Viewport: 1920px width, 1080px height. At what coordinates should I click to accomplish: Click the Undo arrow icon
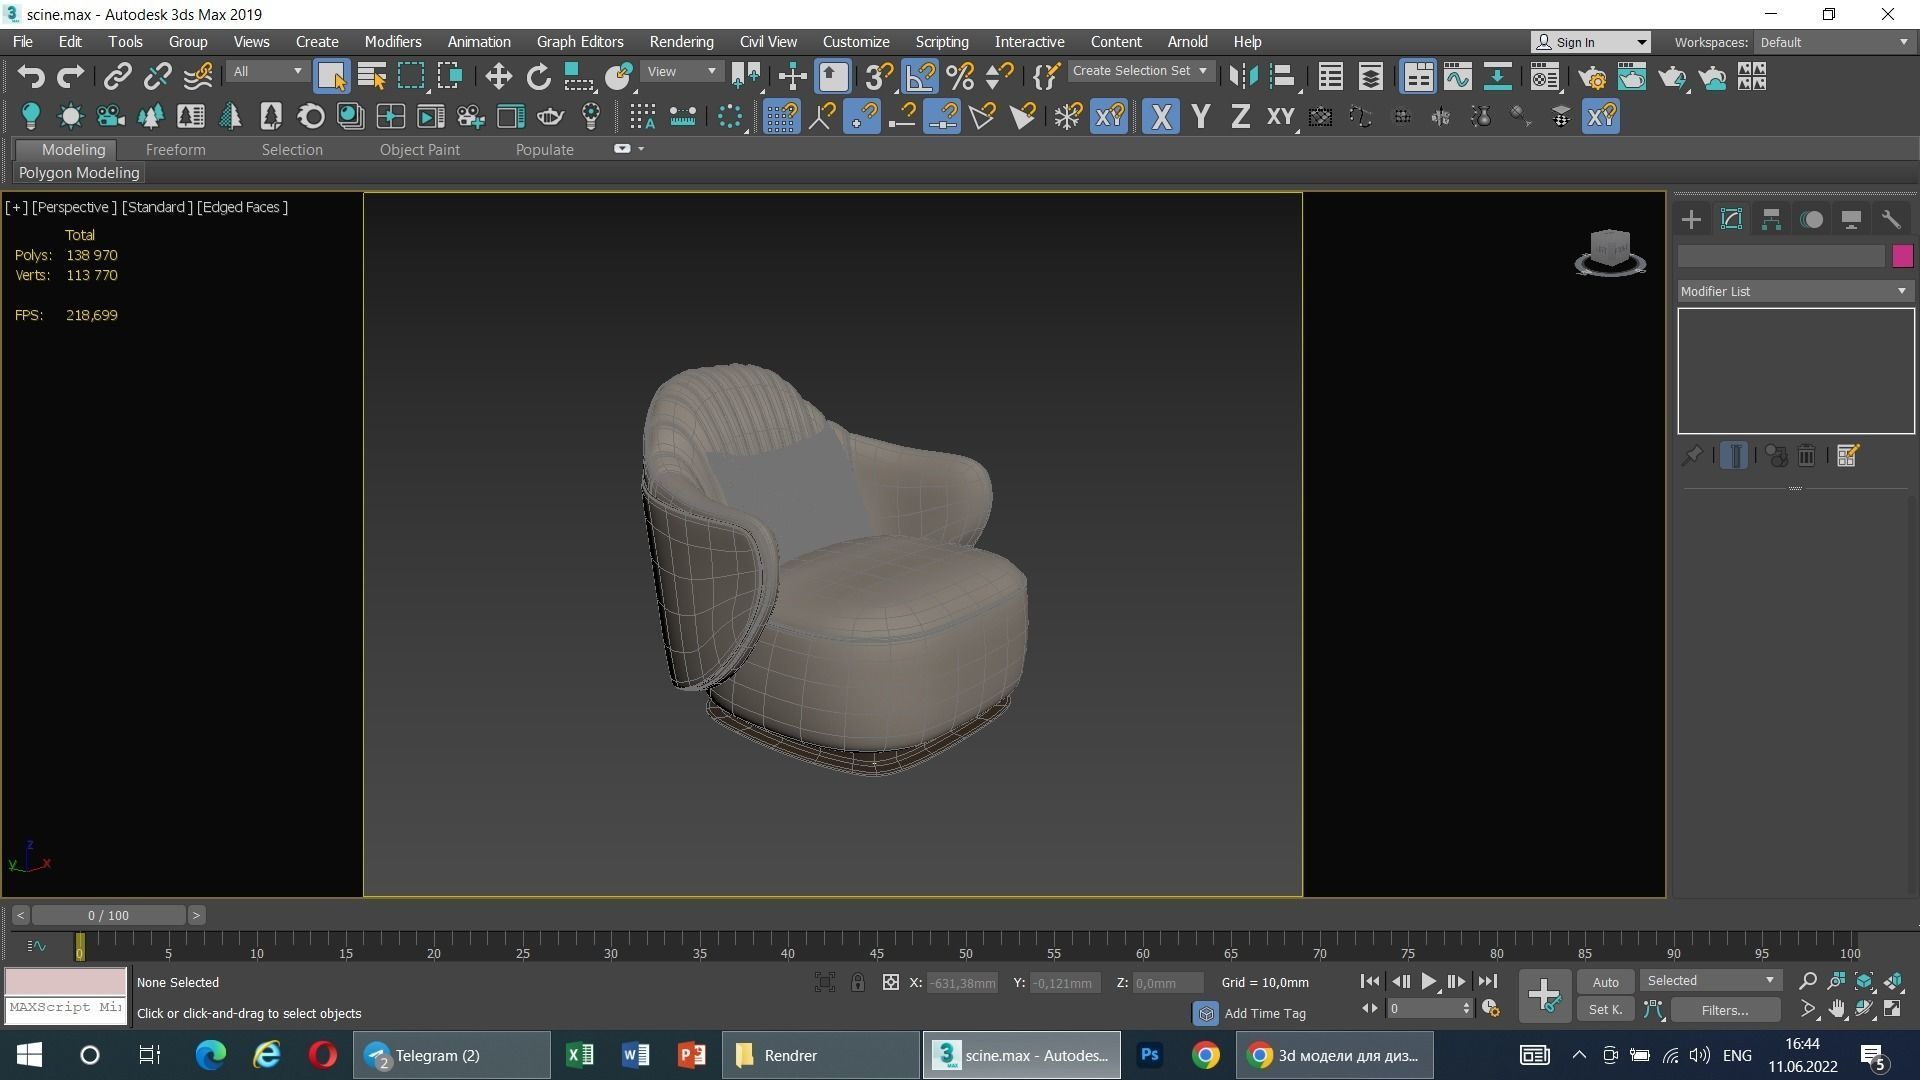click(x=31, y=77)
